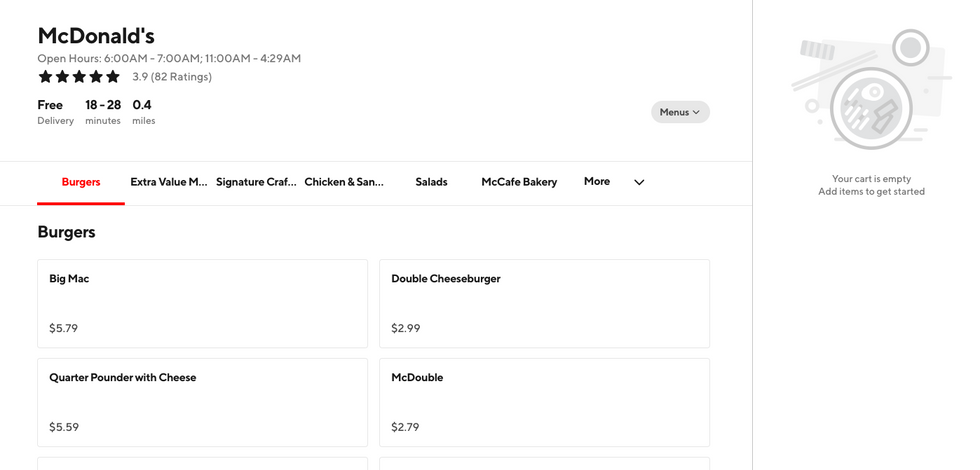Switch to Extra Value Meals tab
This screenshot has width=980, height=470.
169,182
